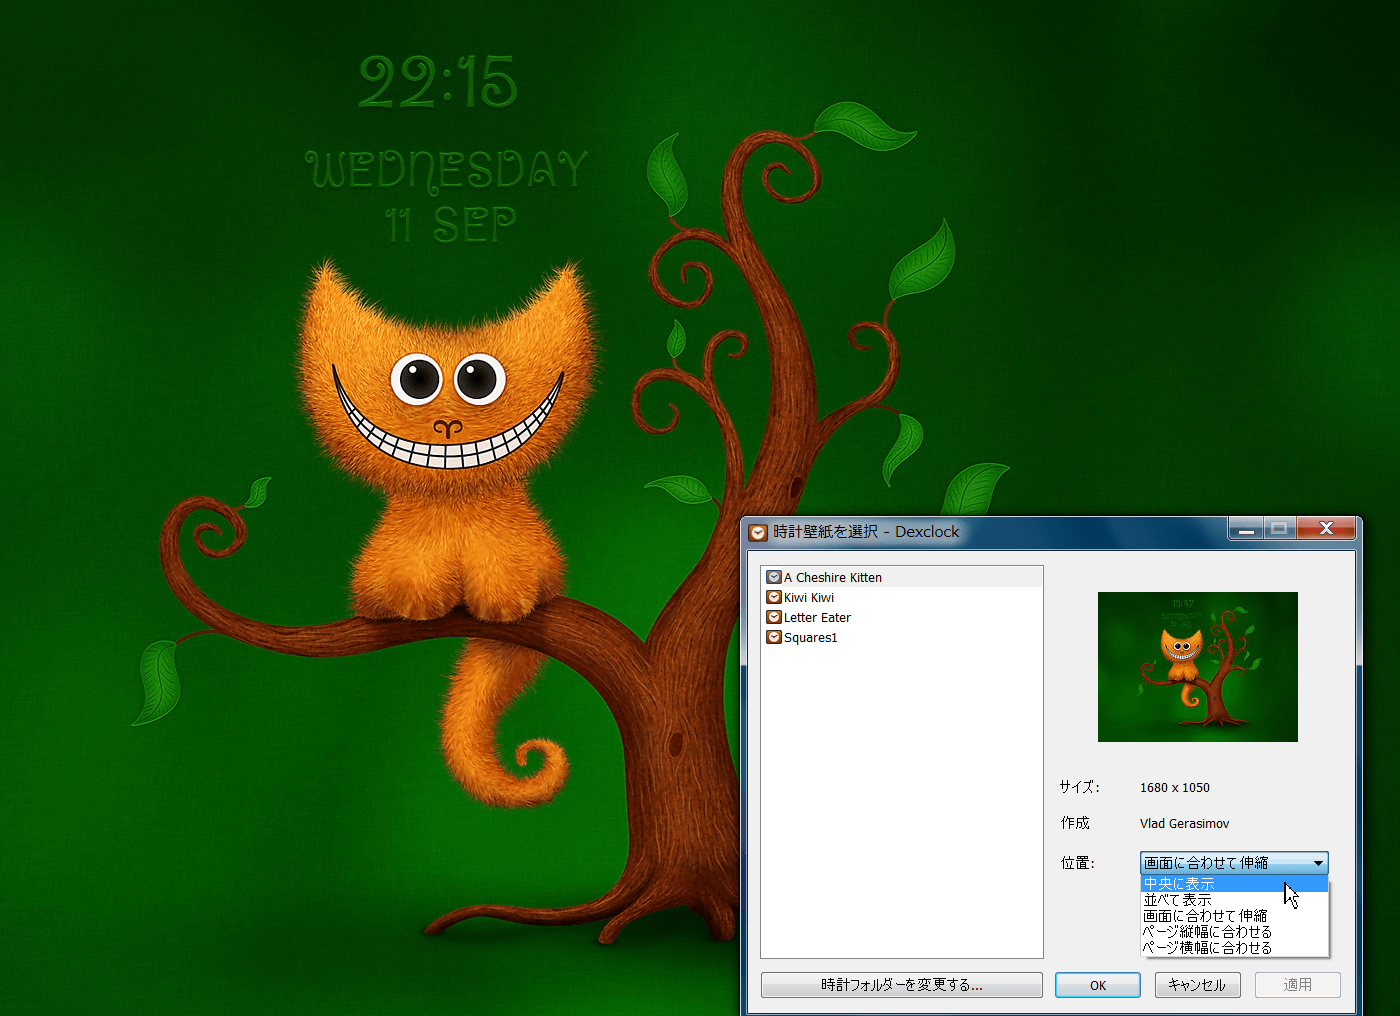Select the A Cheshire Kitten wallpaper entry
The width and height of the screenshot is (1400, 1016).
pos(902,577)
